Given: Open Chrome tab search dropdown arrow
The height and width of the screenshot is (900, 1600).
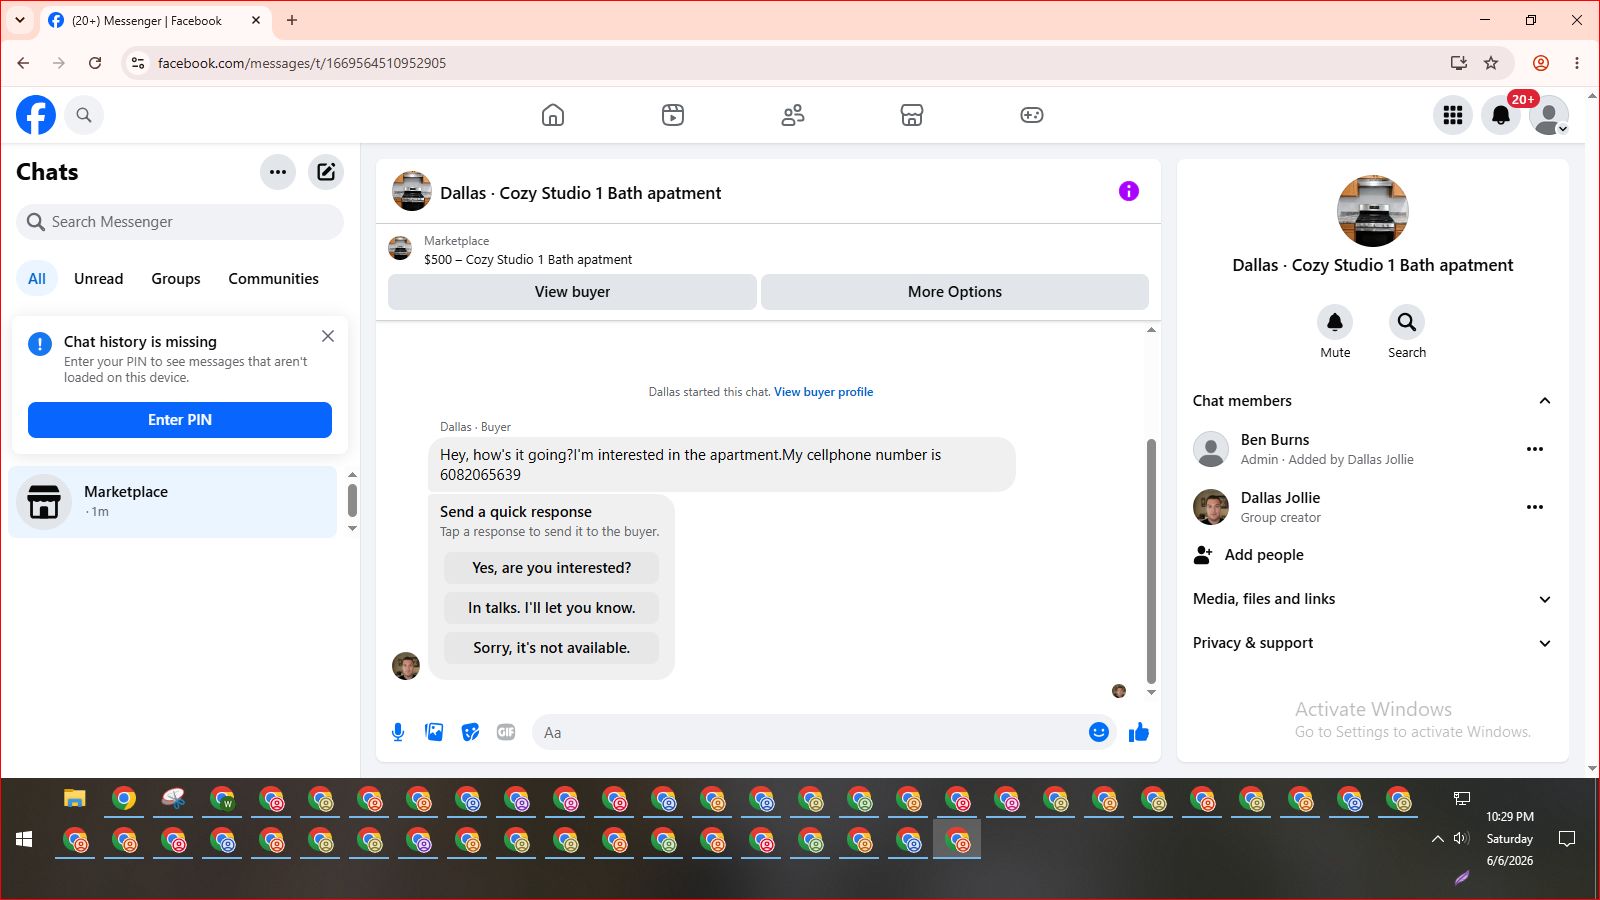Looking at the screenshot, I should [20, 20].
